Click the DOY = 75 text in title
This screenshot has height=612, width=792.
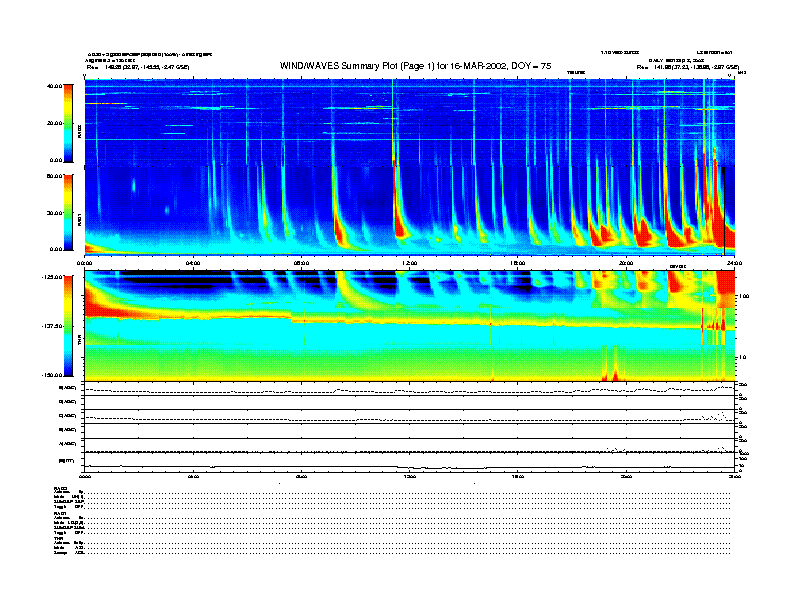[x=531, y=66]
